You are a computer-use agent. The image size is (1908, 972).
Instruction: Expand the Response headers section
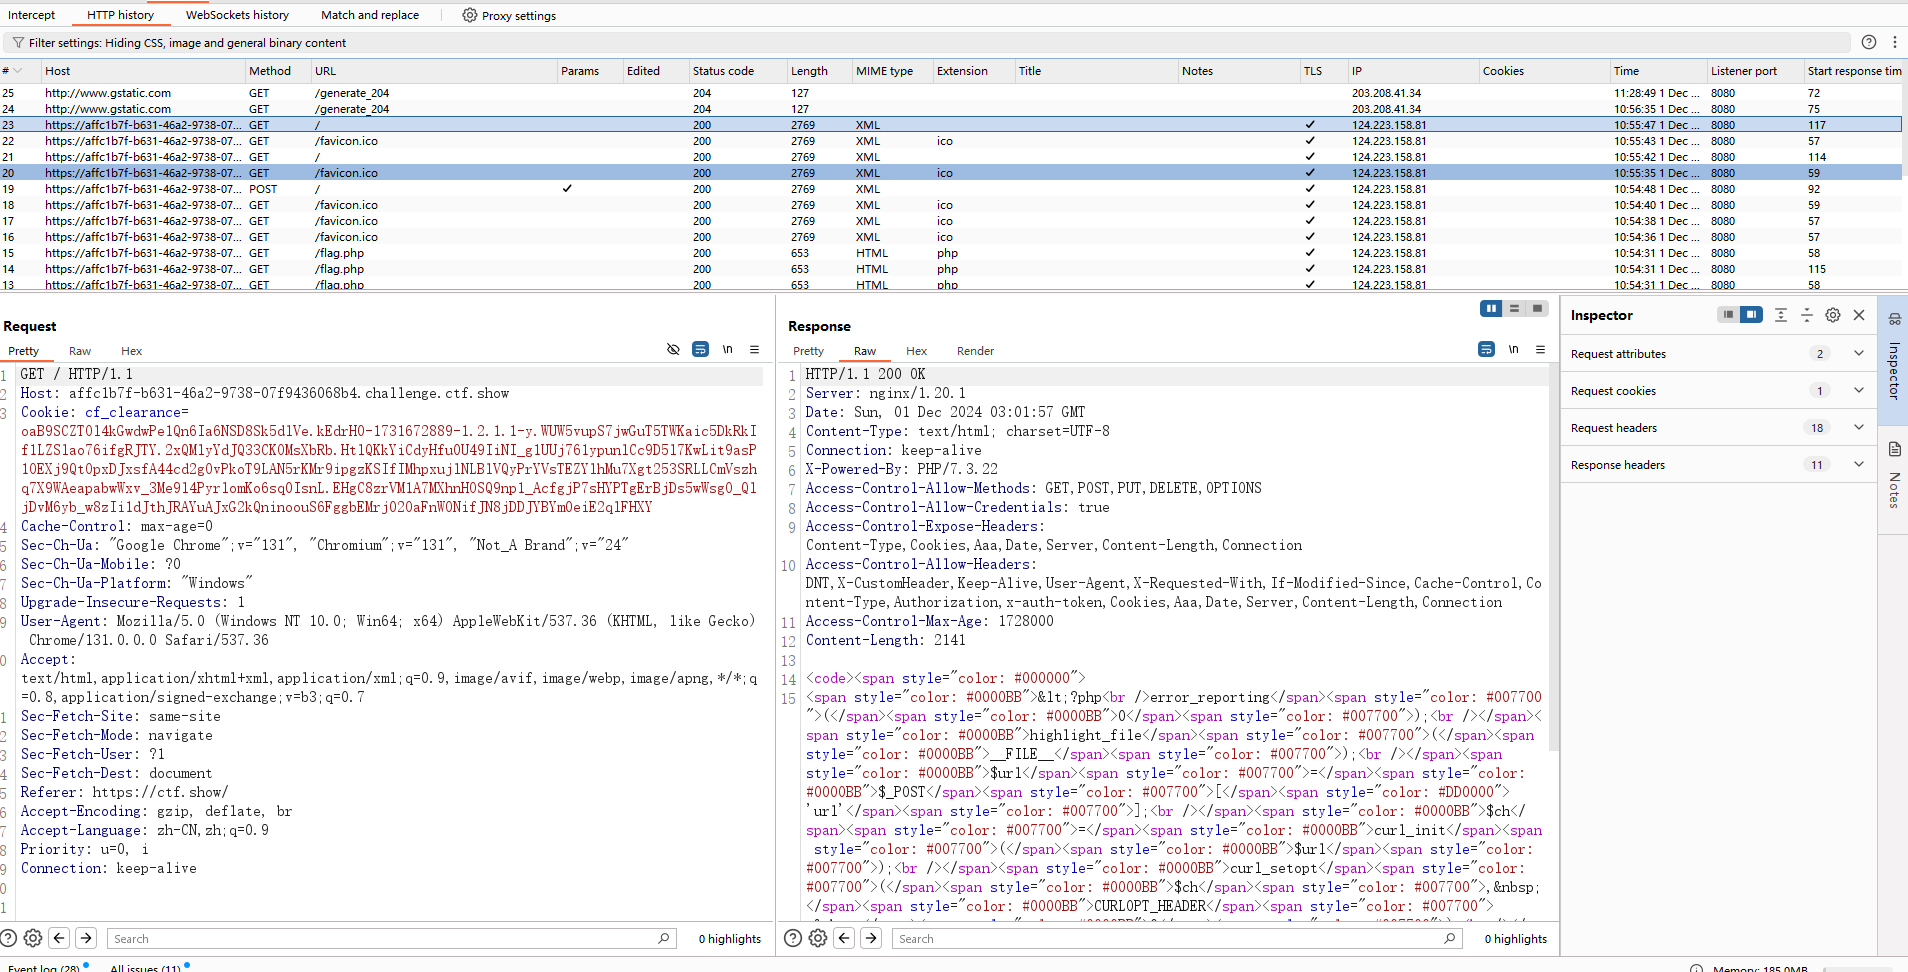(x=1718, y=465)
